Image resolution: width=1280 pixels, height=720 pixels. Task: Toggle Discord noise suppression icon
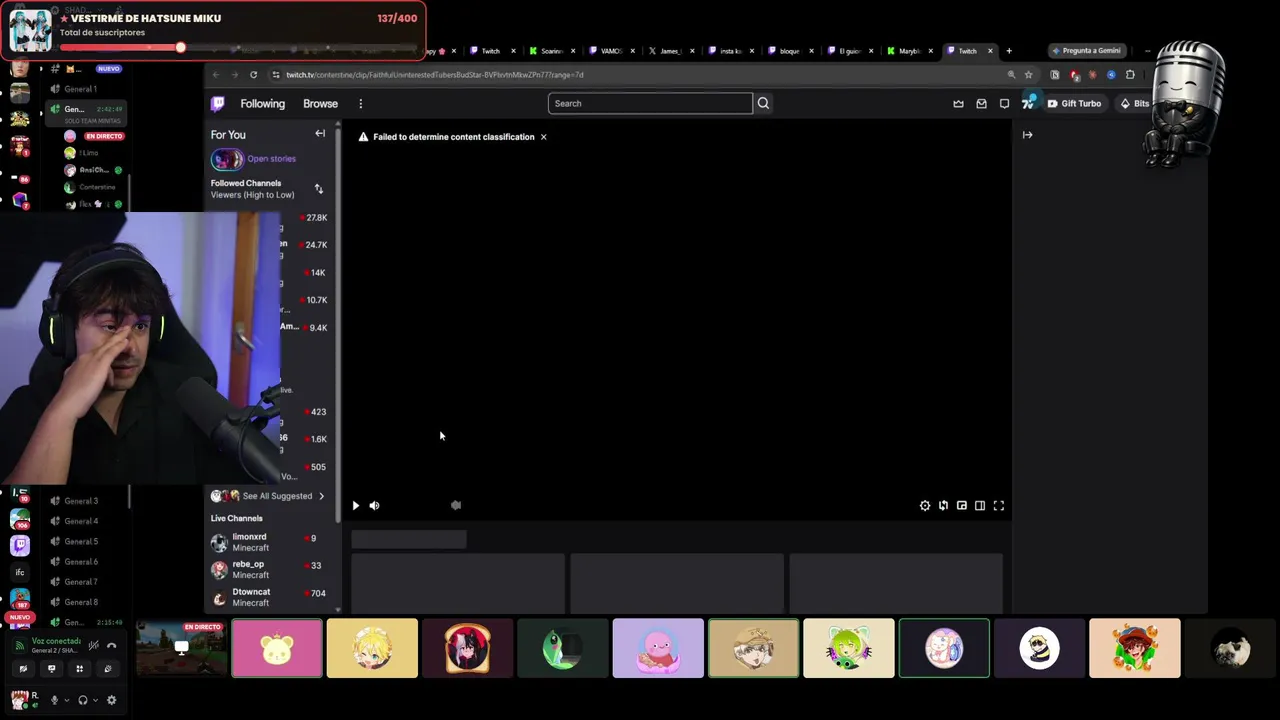pos(94,645)
